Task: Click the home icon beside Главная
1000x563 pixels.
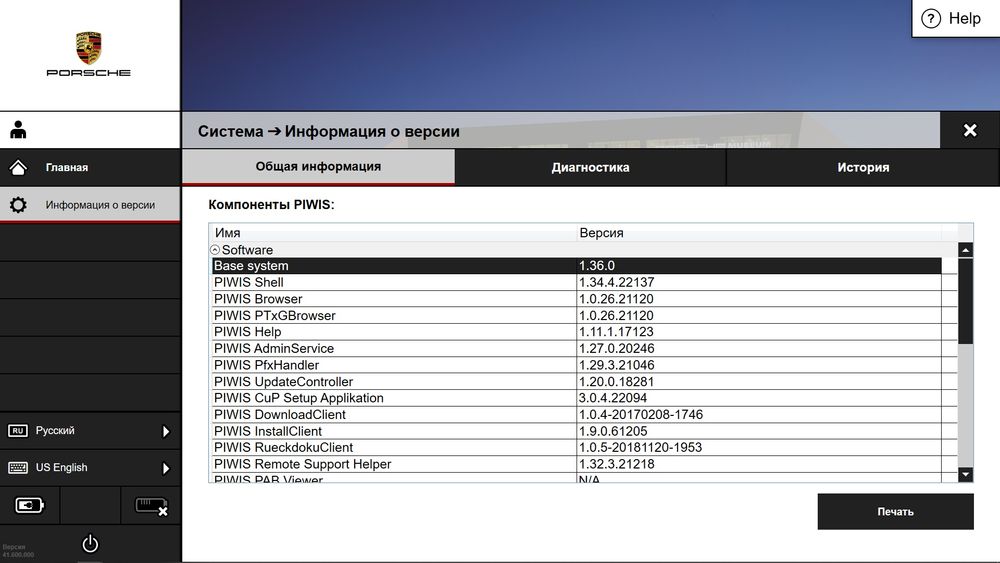Action: (18, 167)
